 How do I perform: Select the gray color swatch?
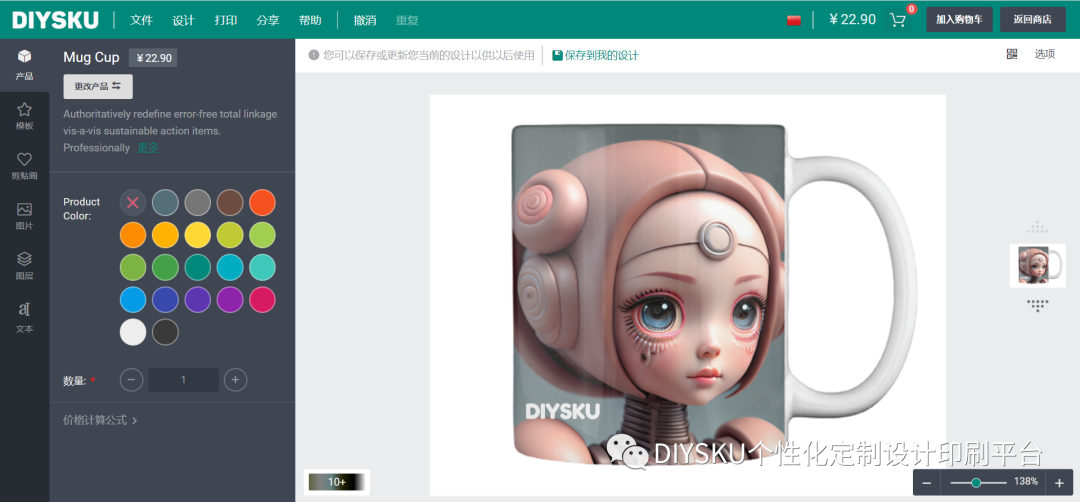coord(198,202)
